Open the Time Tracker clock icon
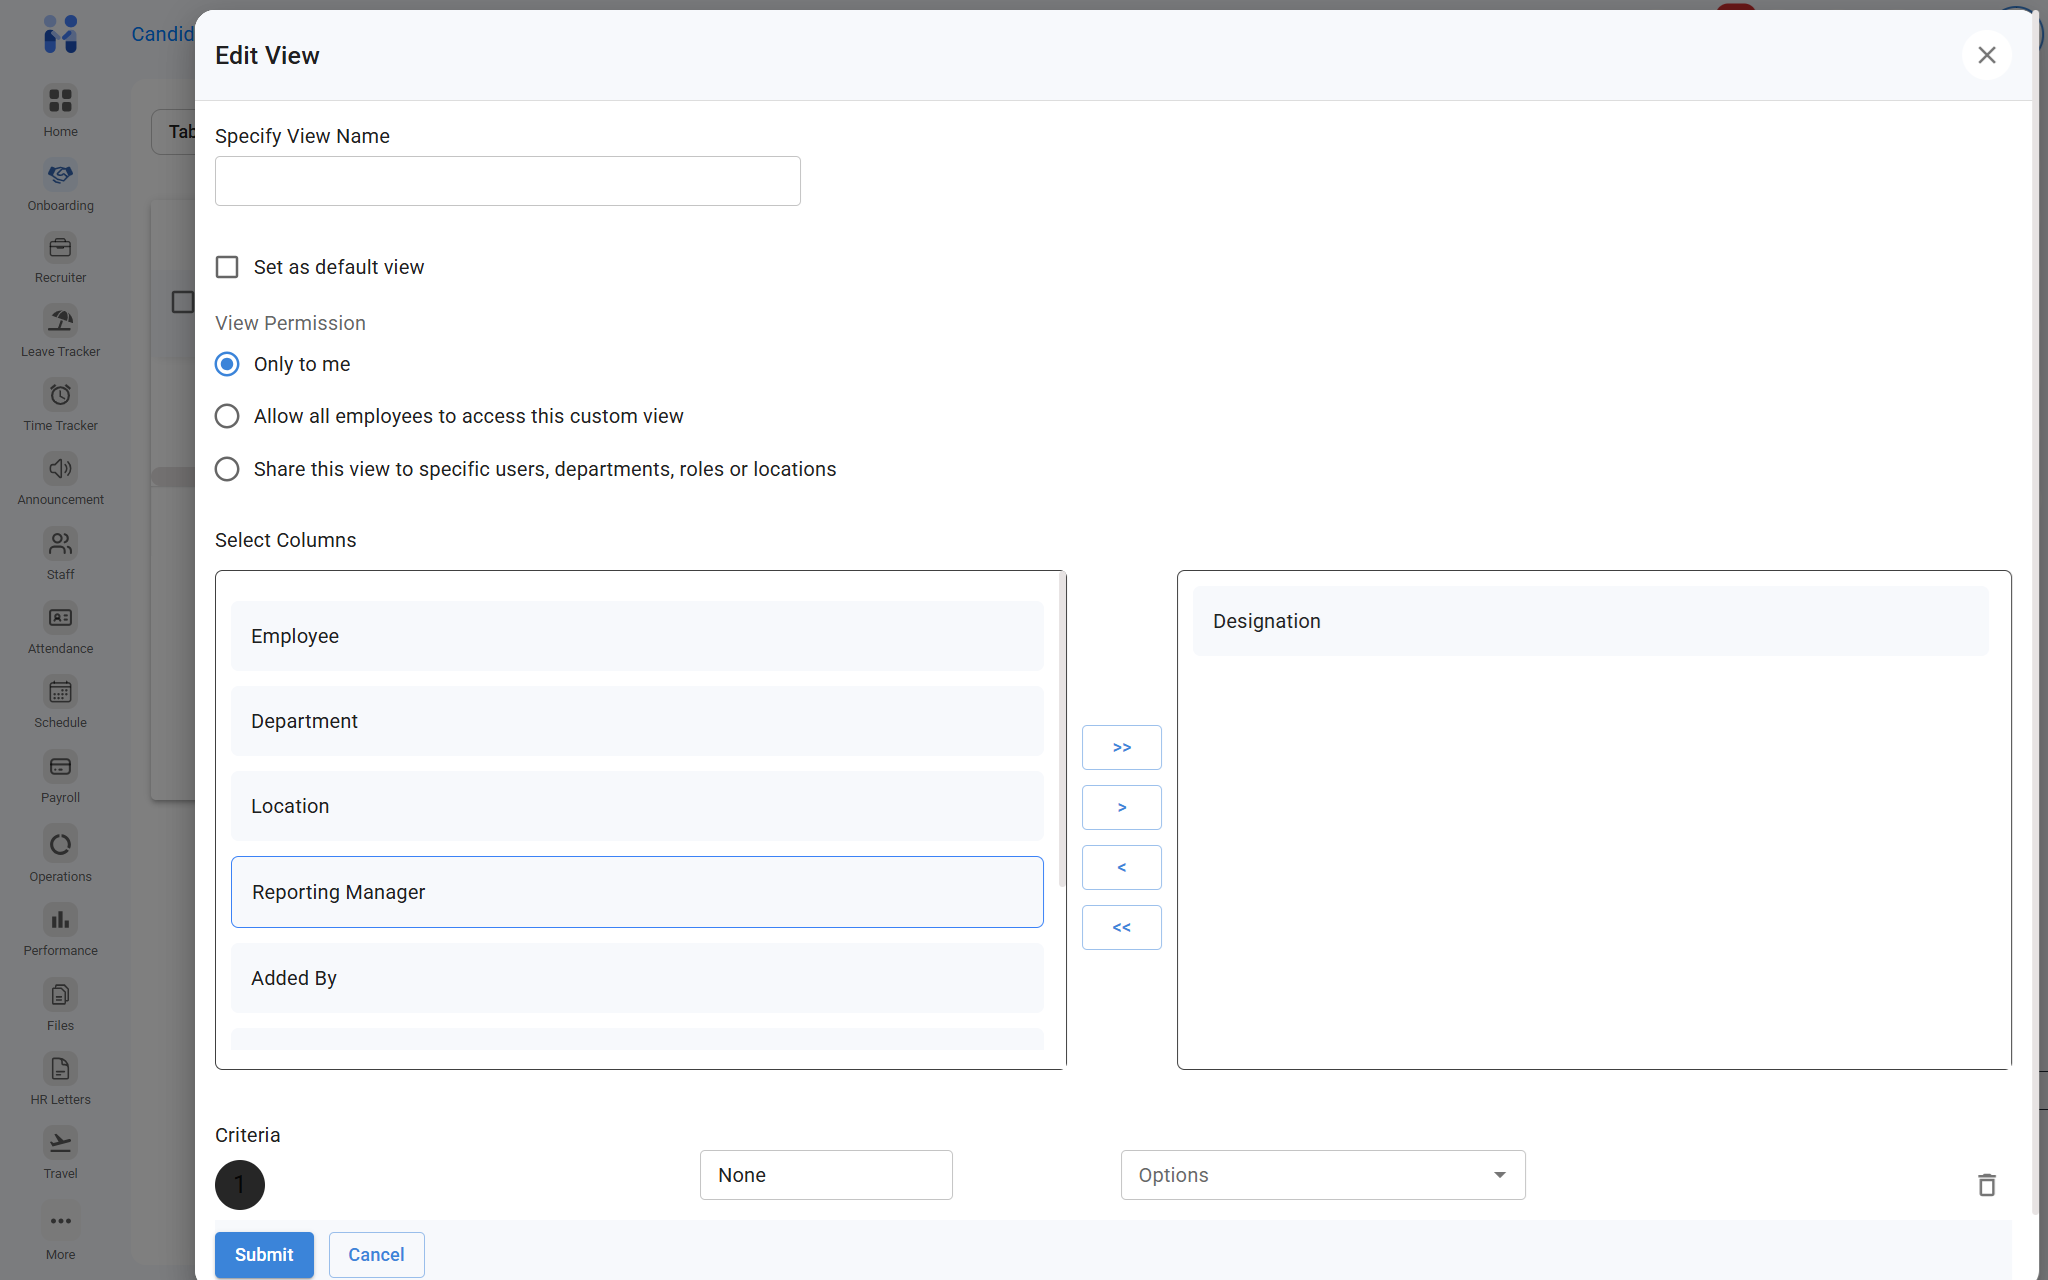 click(60, 395)
